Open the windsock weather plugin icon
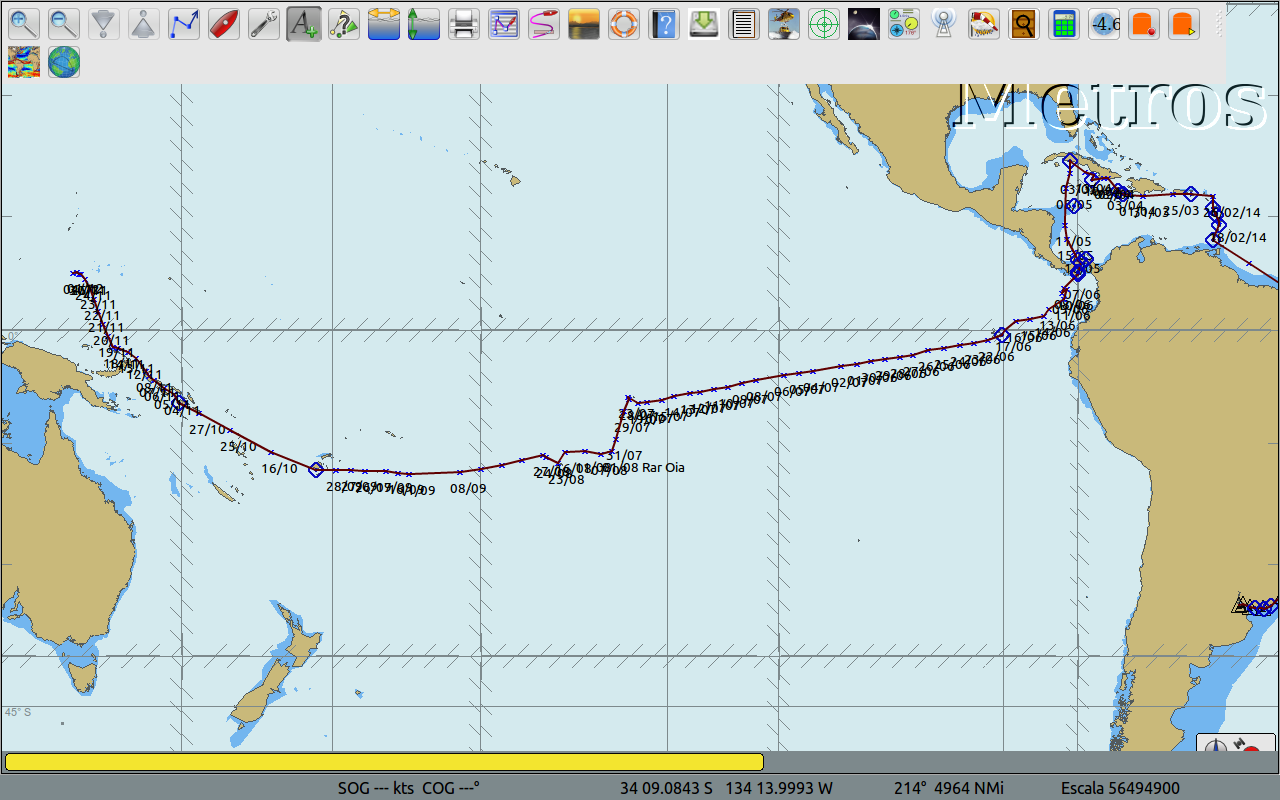Viewport: 1280px width, 800px height. pyautogui.click(x=984, y=23)
